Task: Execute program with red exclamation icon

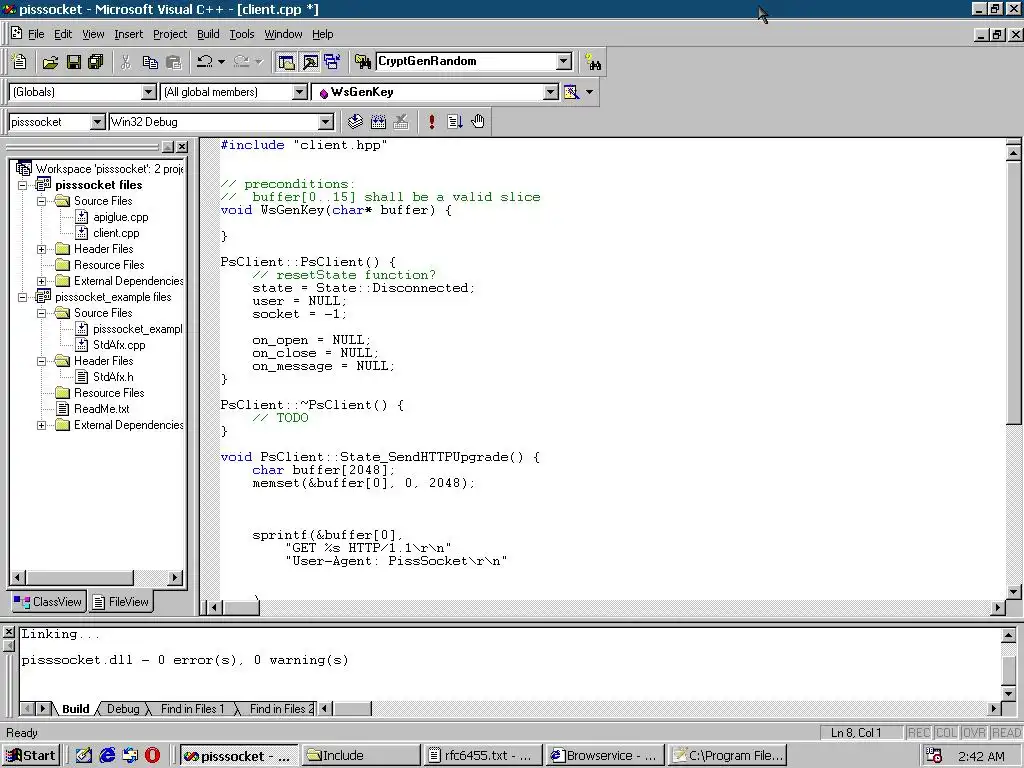Action: [432, 121]
